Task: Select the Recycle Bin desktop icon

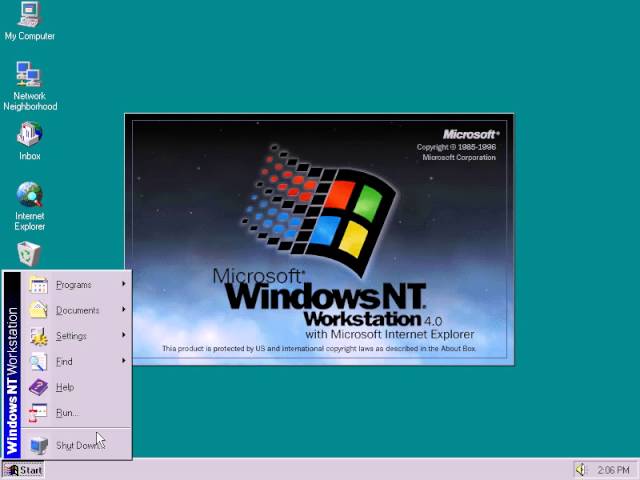Action: (29, 253)
